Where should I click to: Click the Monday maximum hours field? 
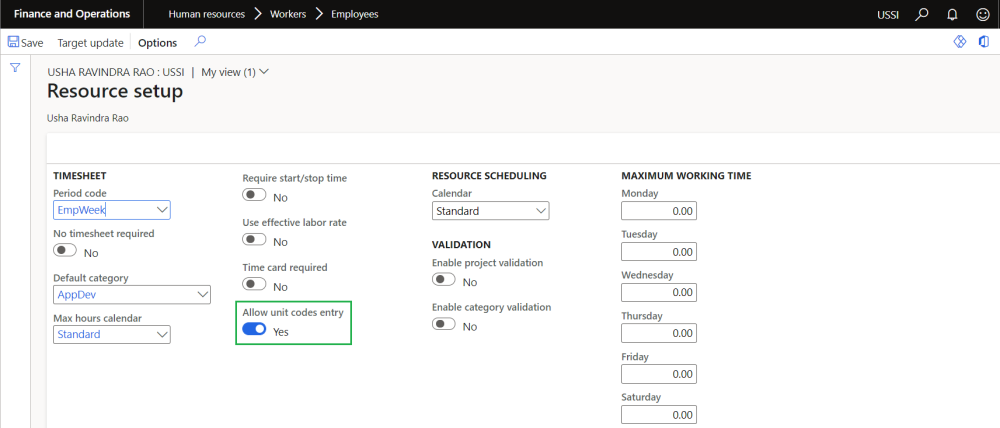(x=658, y=211)
